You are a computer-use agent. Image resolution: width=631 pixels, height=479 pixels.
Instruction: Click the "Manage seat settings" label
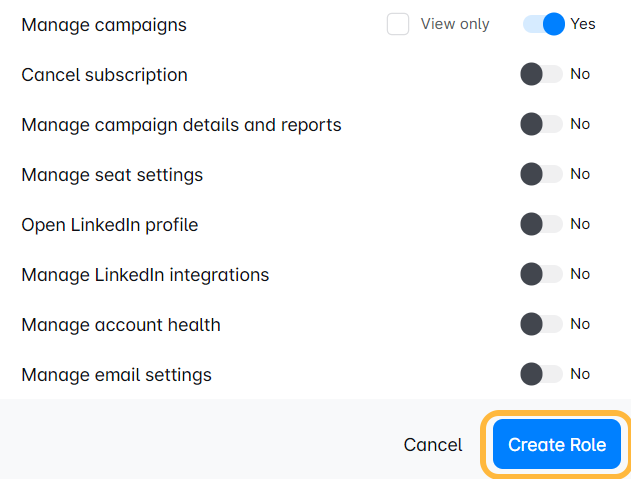(x=112, y=175)
